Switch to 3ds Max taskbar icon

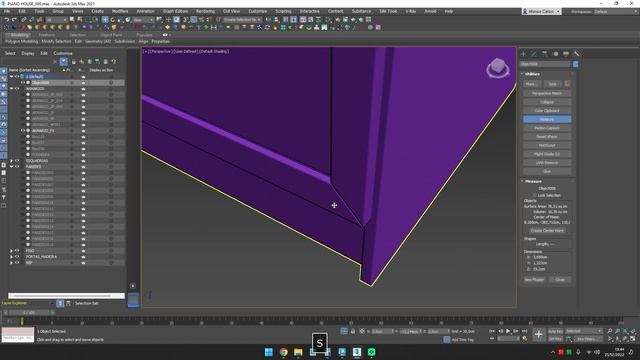pos(357,352)
